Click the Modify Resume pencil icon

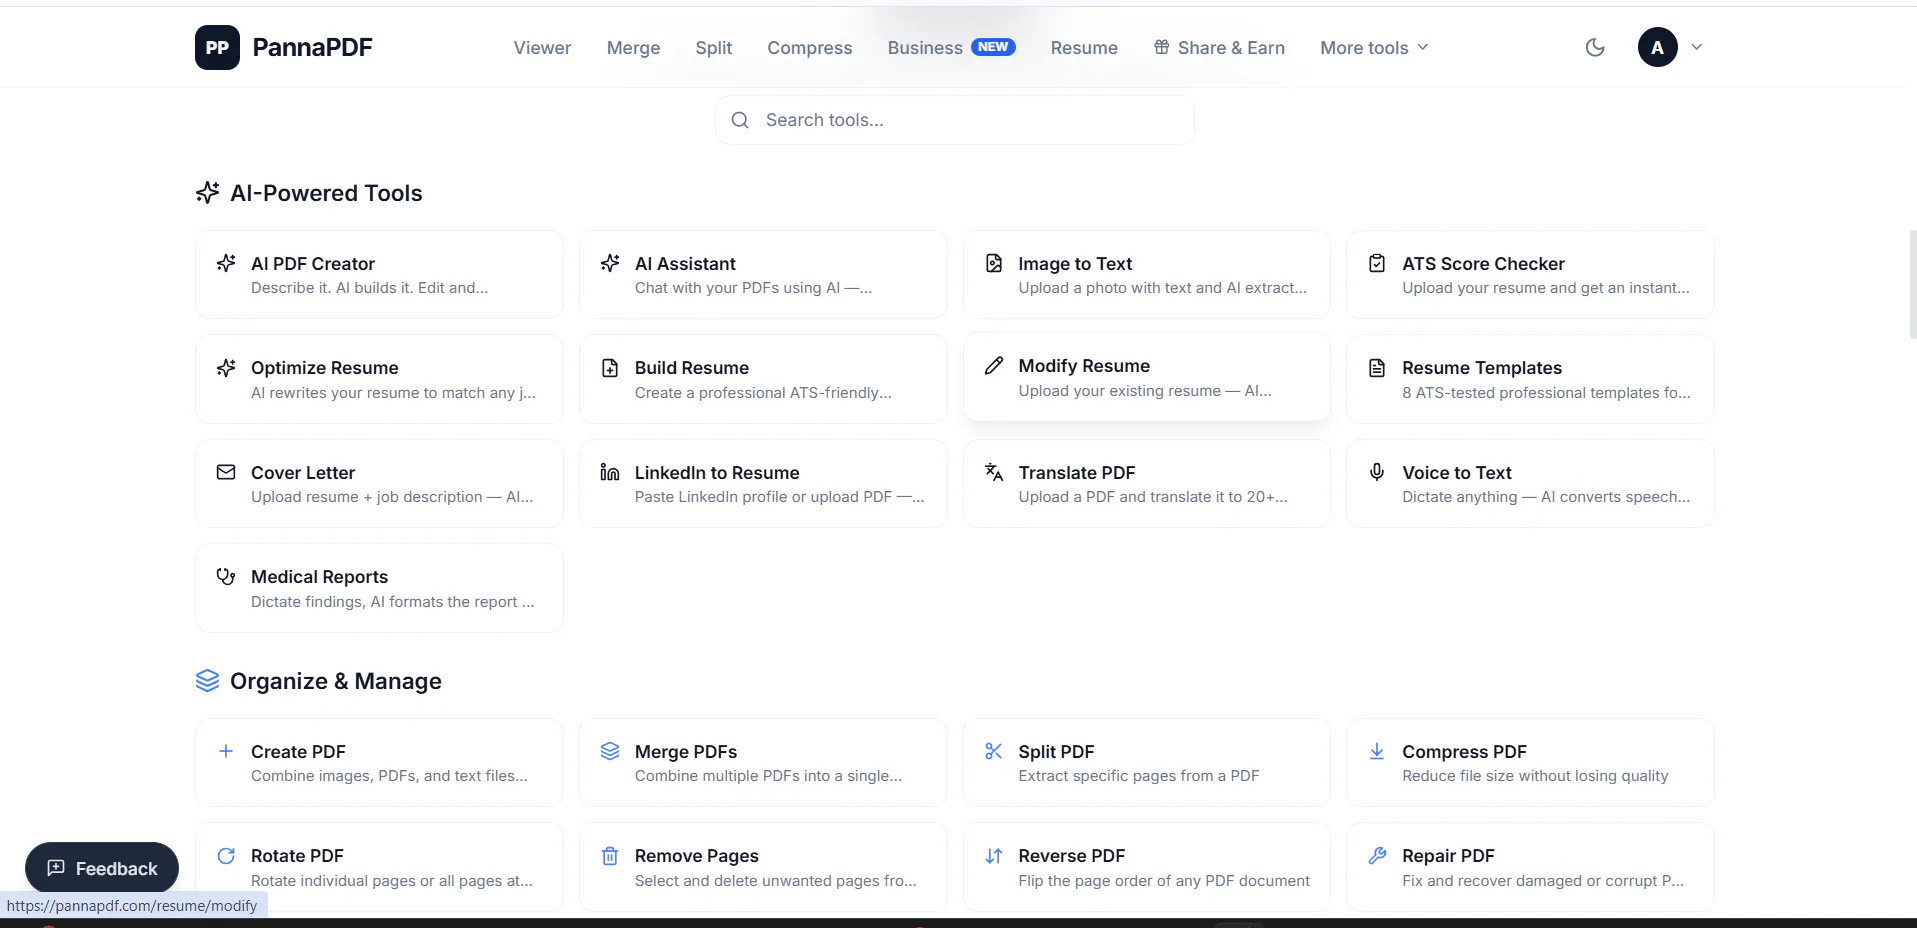click(x=994, y=365)
